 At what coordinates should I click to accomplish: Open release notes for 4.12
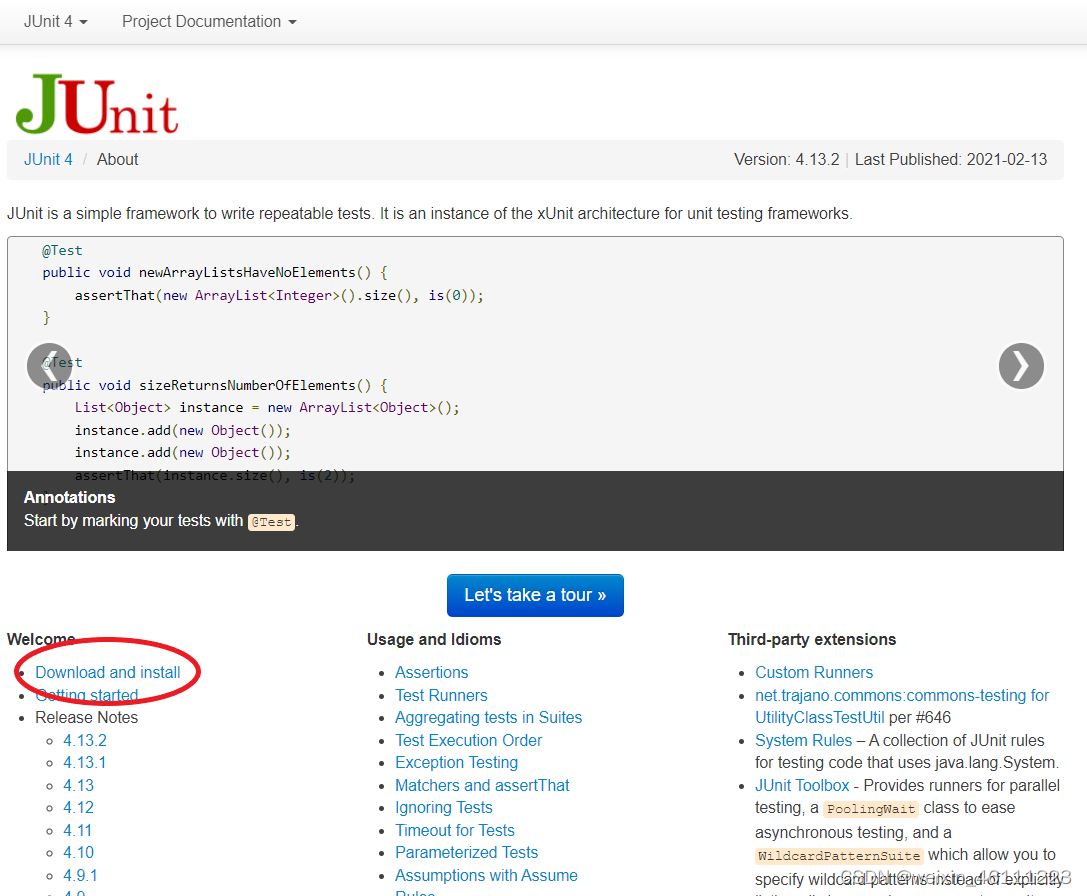tap(78, 807)
